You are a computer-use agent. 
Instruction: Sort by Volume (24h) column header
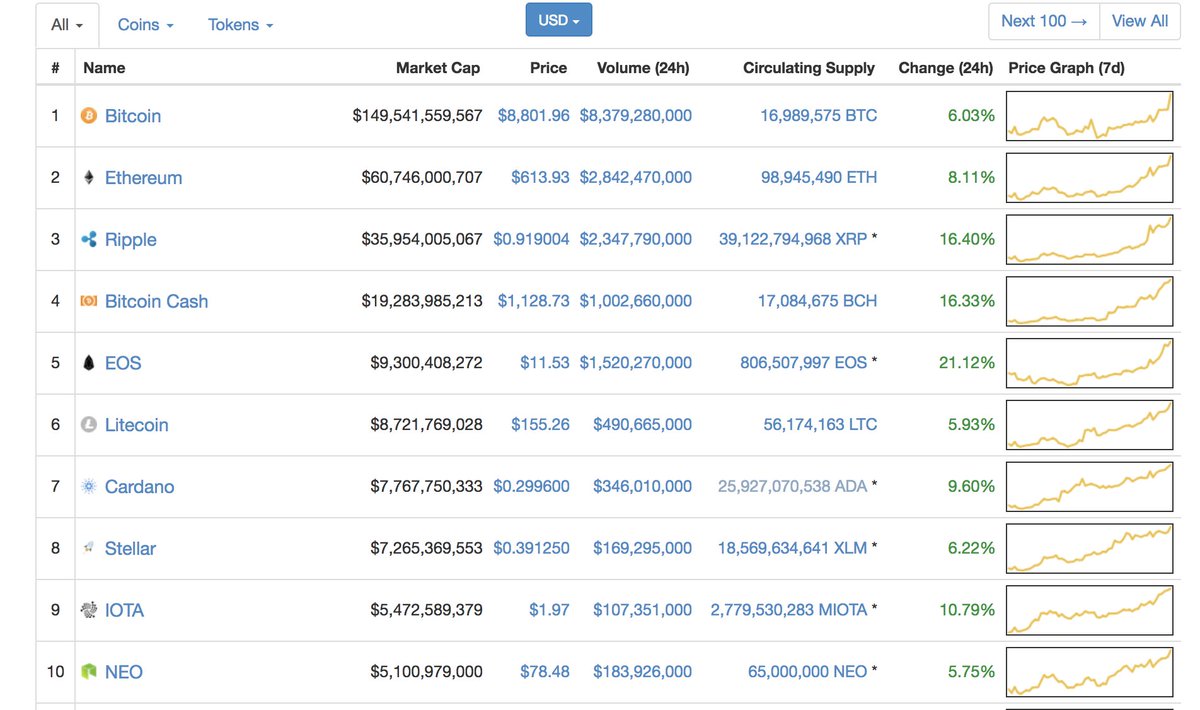coord(643,68)
